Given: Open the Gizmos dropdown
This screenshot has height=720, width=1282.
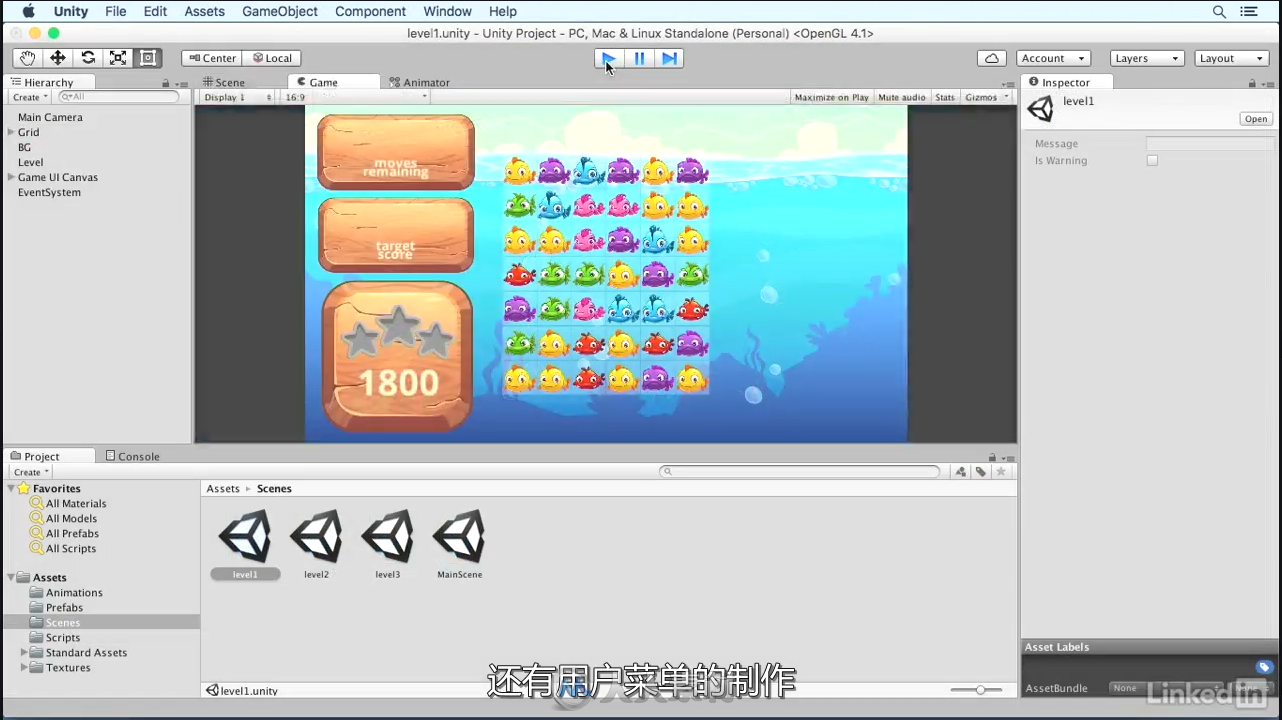Looking at the screenshot, I should pyautogui.click(x=986, y=97).
